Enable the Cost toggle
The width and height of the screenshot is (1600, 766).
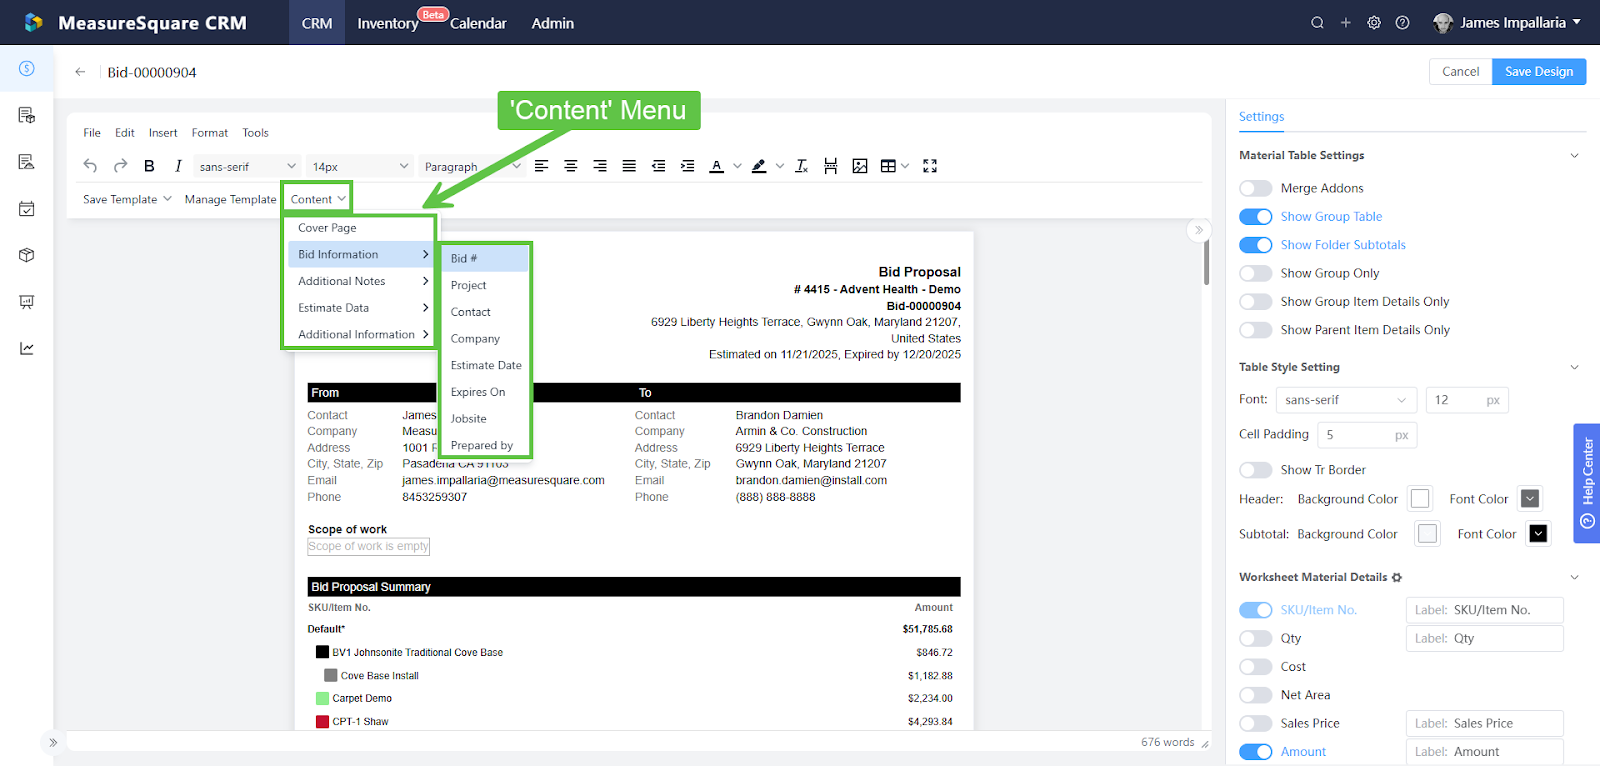point(1255,667)
